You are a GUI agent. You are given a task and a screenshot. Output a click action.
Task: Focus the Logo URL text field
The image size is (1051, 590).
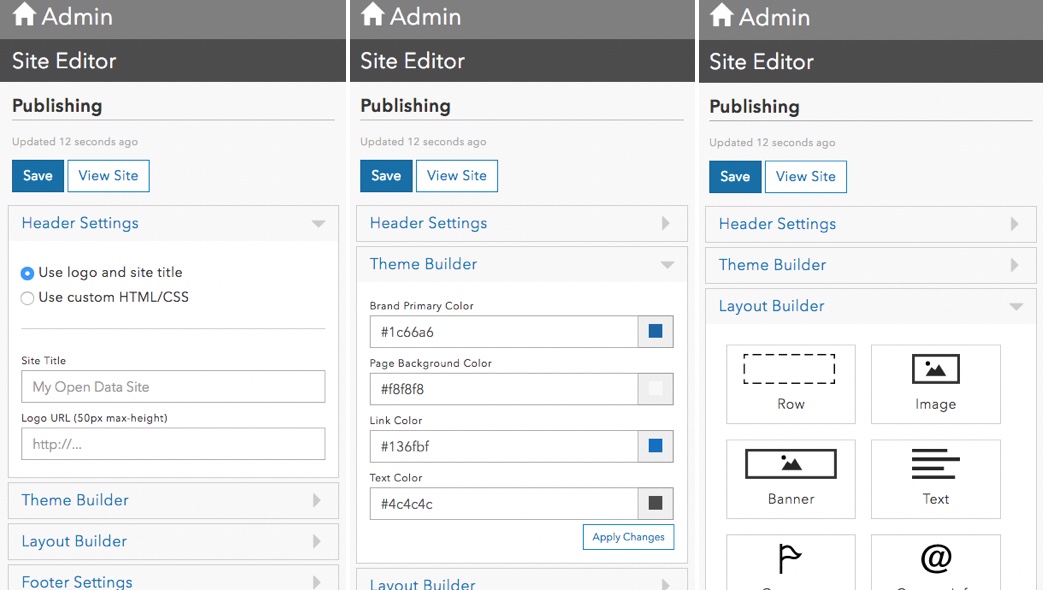173,444
